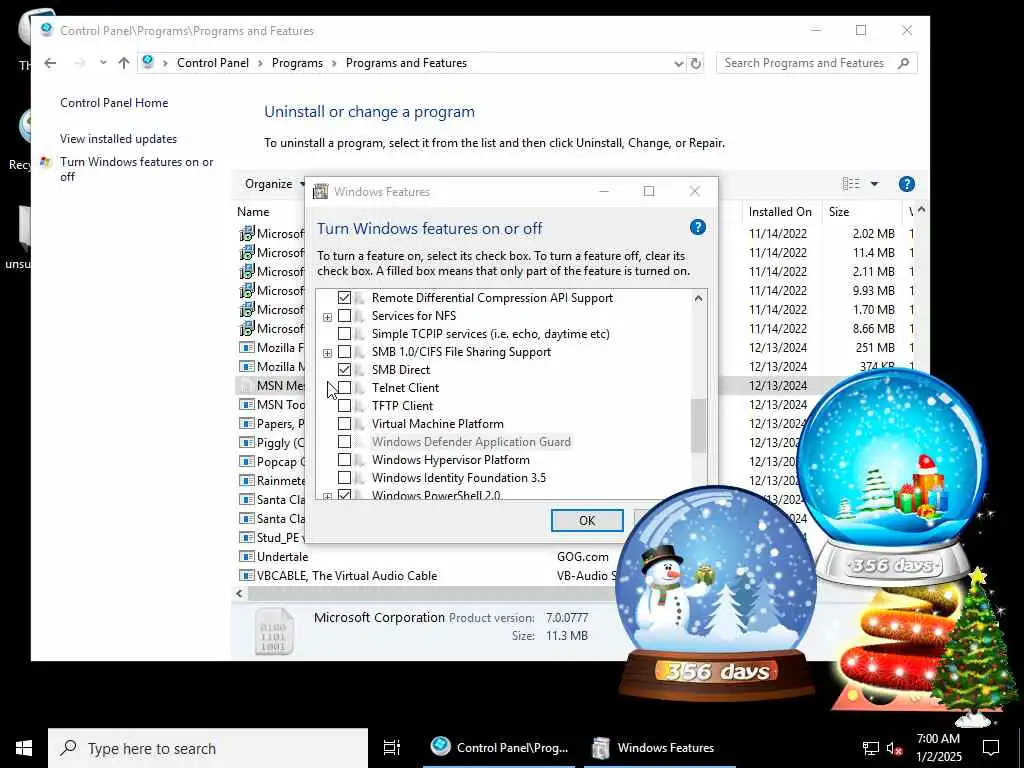Click the VBCABLE program icon
Viewport: 1024px width, 768px height.
tap(246, 576)
